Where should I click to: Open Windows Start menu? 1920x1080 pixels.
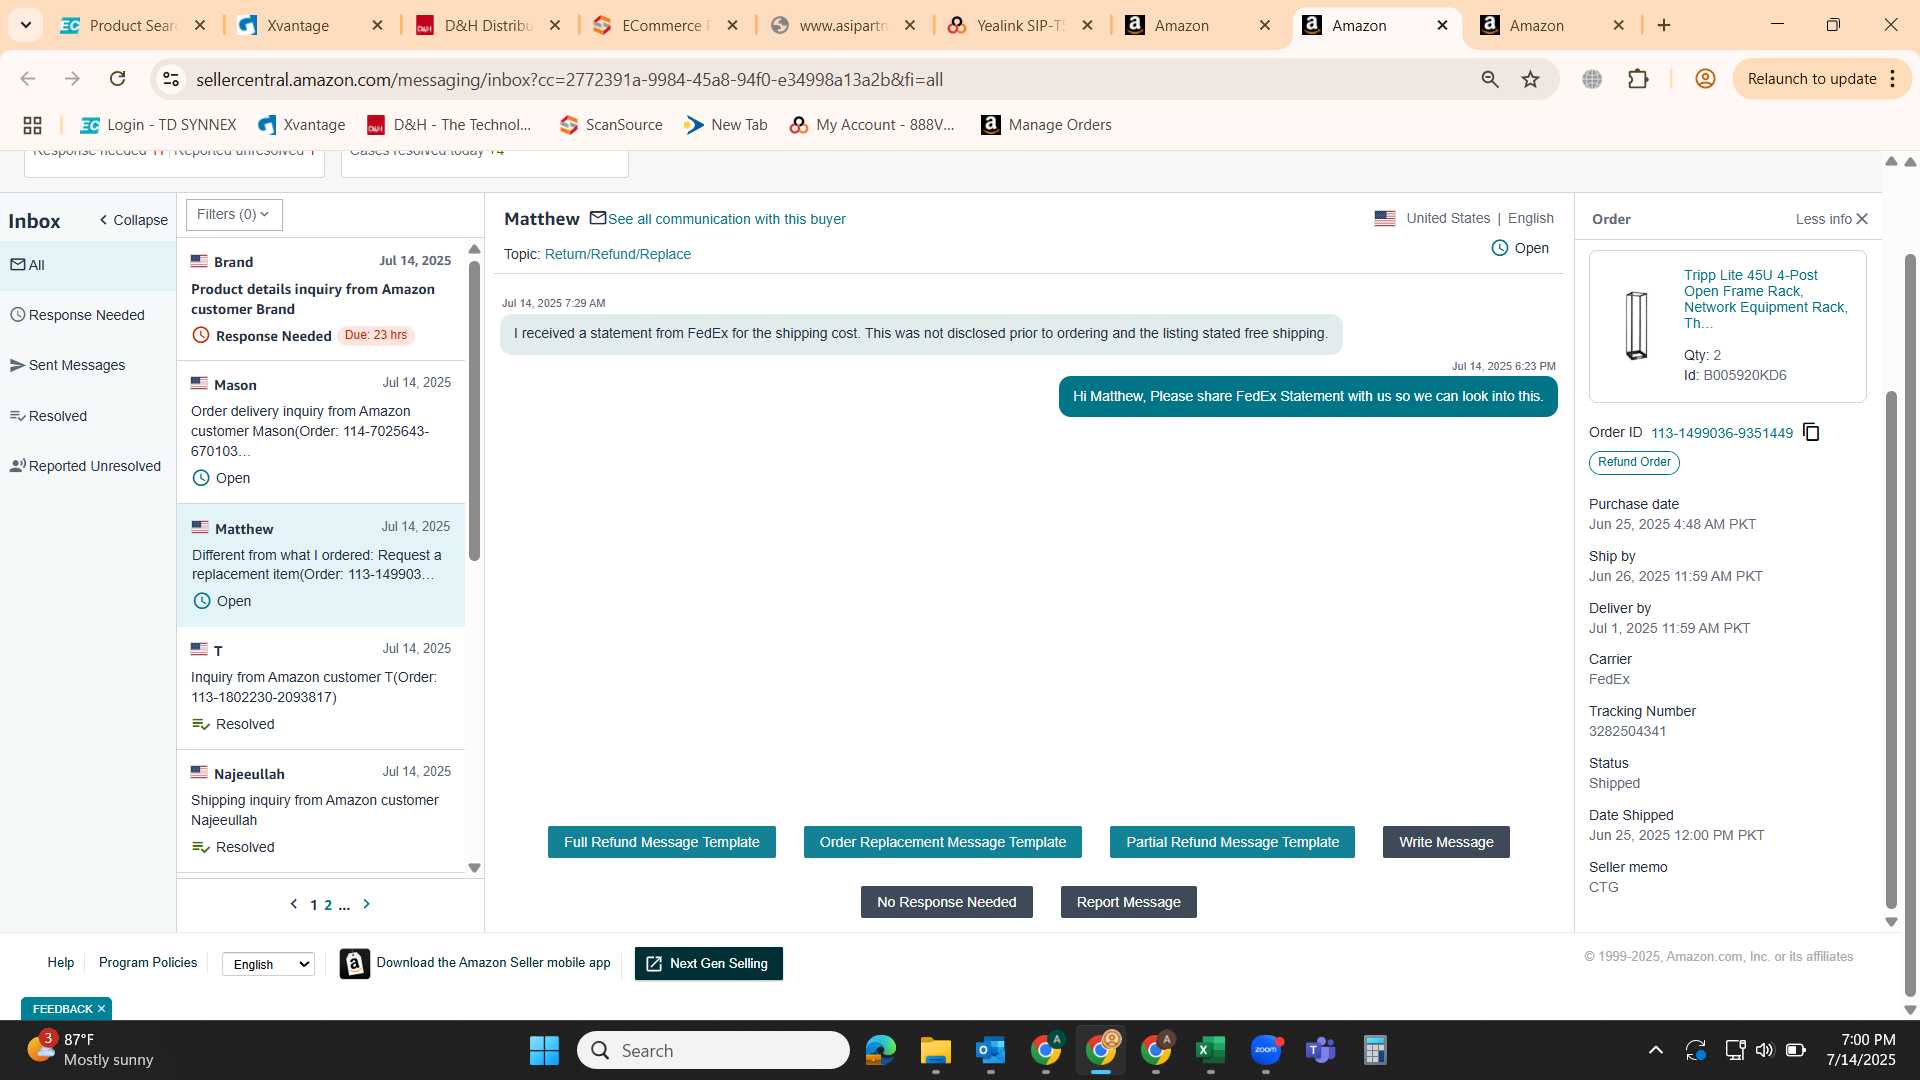coord(544,1050)
